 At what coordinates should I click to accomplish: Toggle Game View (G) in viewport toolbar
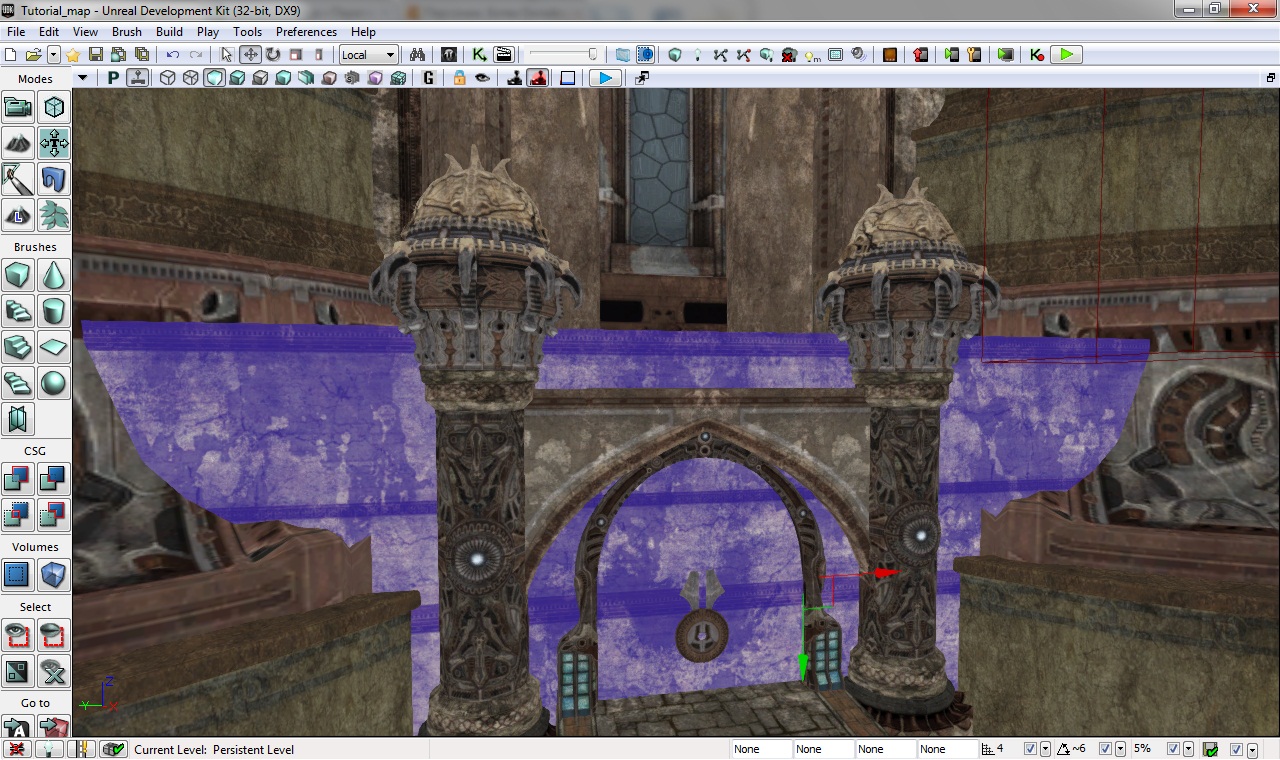tap(429, 78)
